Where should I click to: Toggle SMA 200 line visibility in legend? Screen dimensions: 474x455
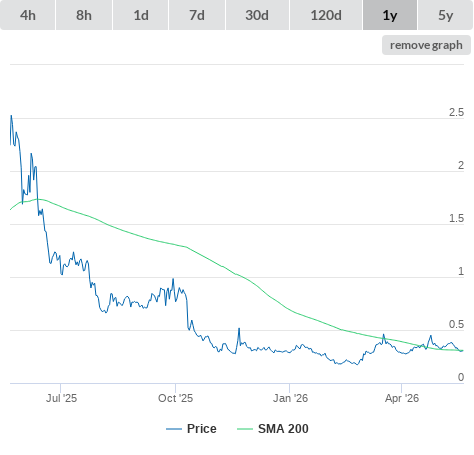pos(283,428)
